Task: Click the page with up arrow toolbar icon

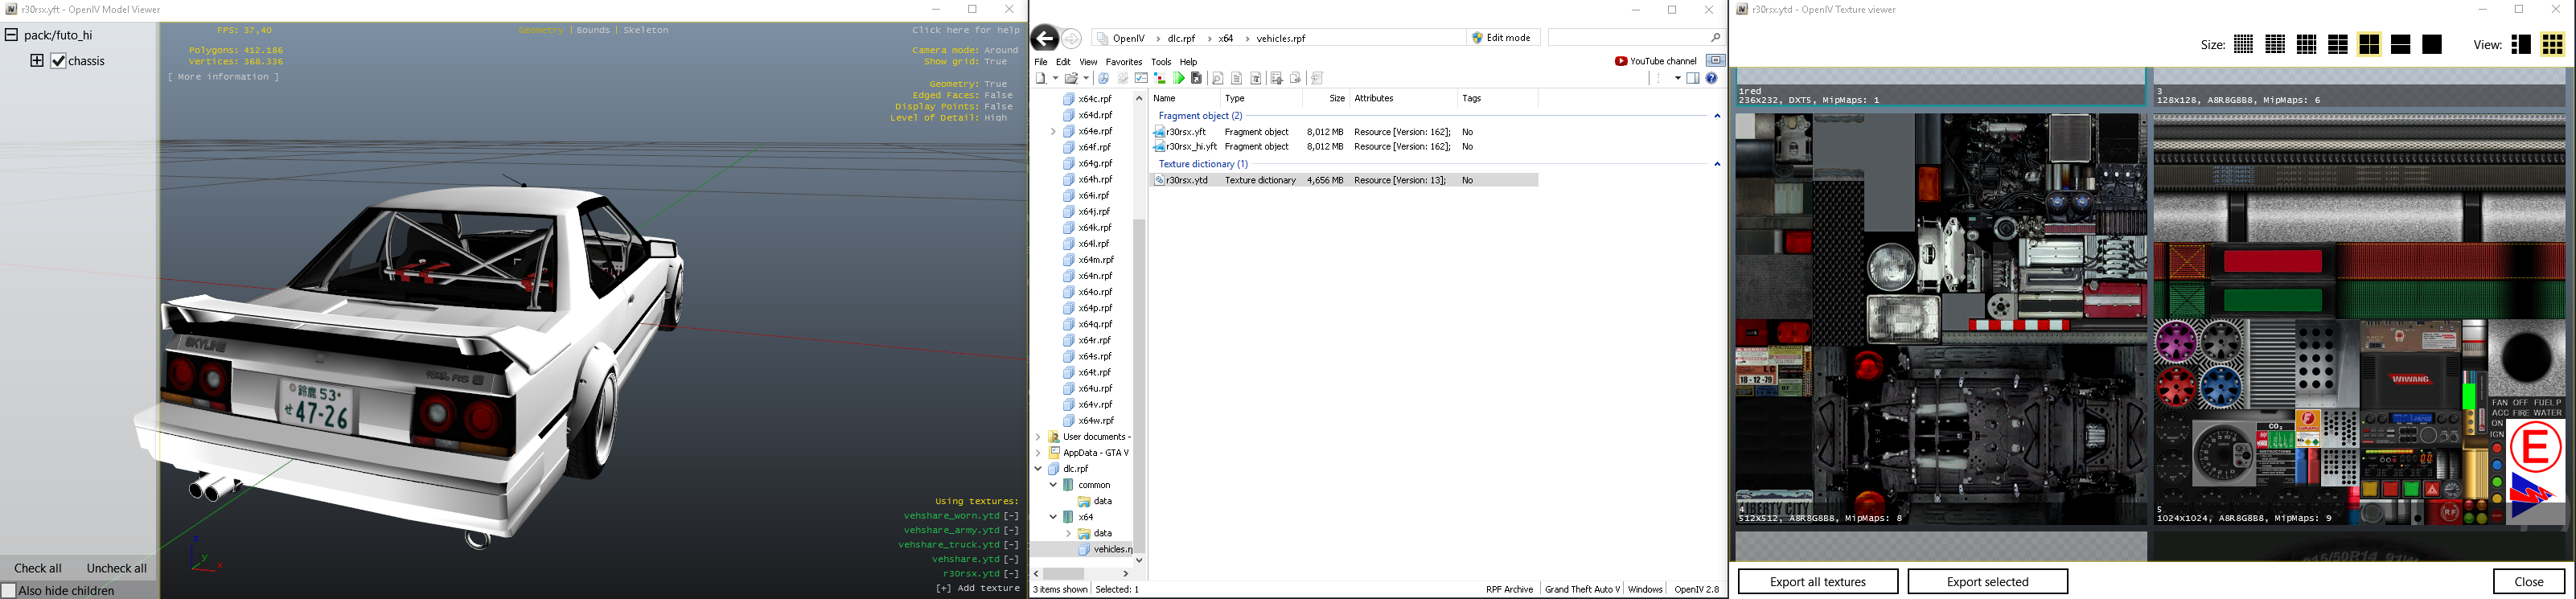Action: [x=1277, y=78]
